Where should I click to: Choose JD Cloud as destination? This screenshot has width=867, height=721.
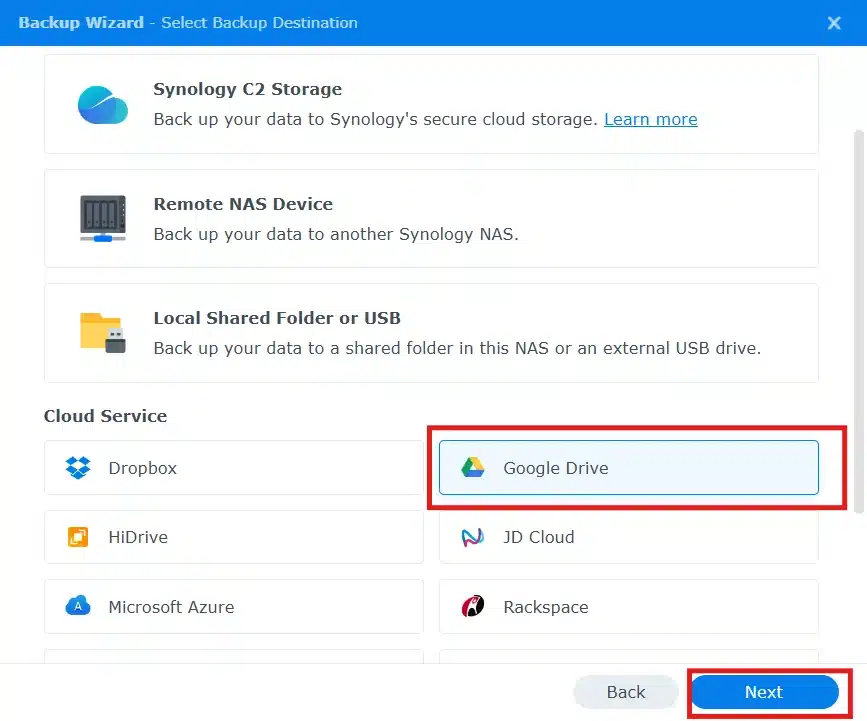627,537
